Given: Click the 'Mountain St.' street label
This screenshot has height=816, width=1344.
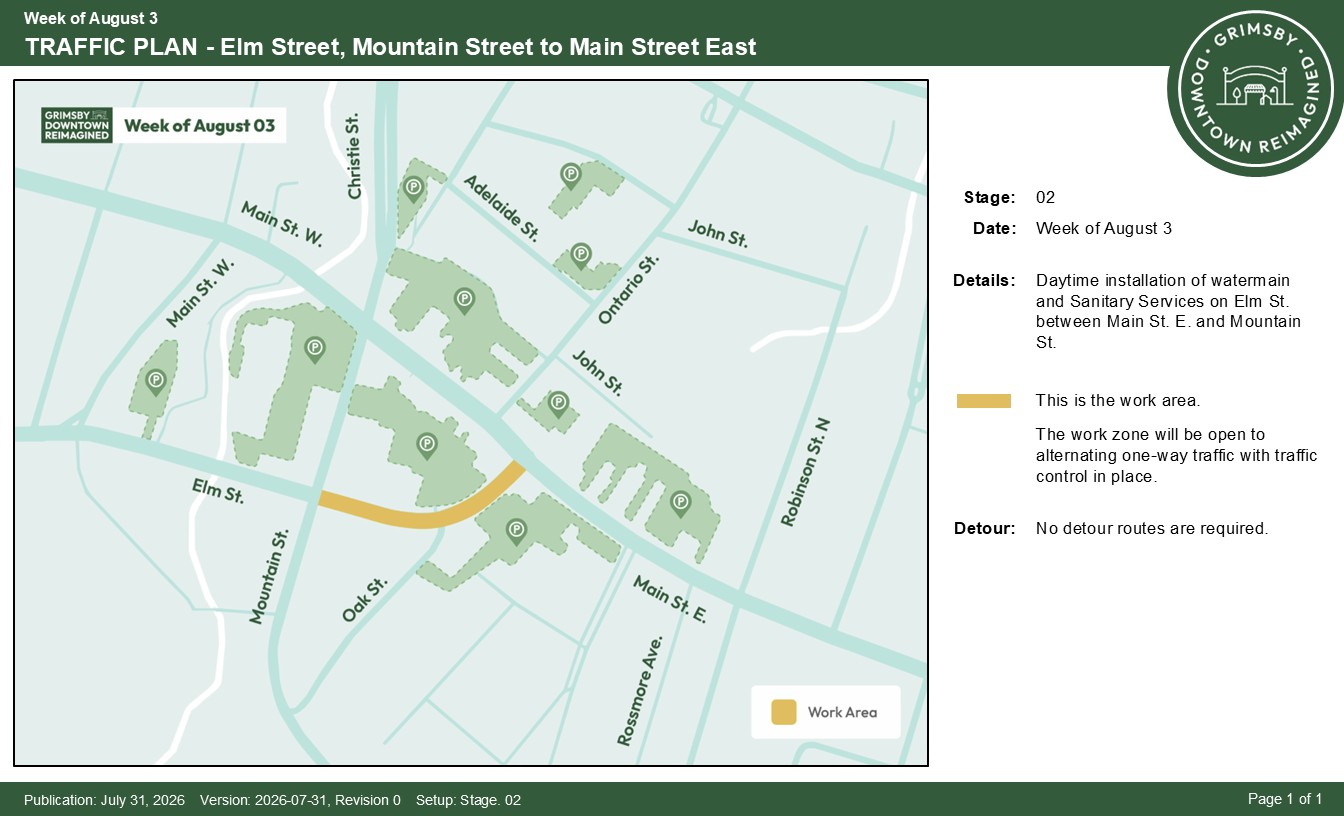Looking at the screenshot, I should pos(269,577).
